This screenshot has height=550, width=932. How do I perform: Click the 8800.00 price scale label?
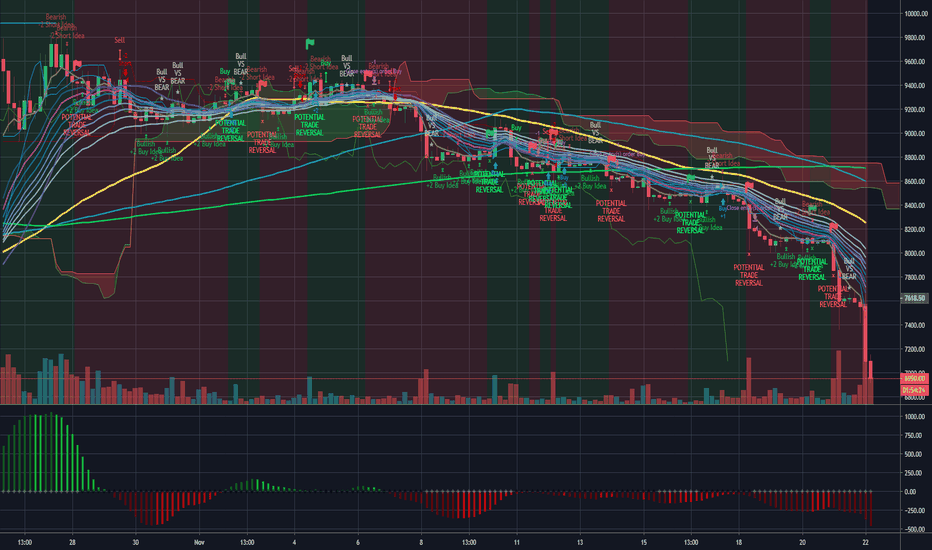[915, 158]
